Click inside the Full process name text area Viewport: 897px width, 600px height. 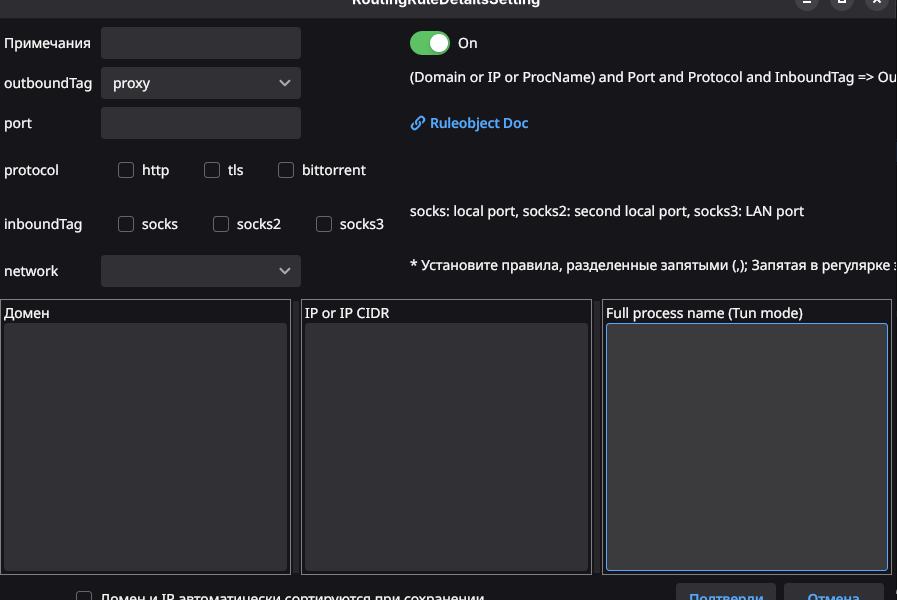click(x=747, y=447)
